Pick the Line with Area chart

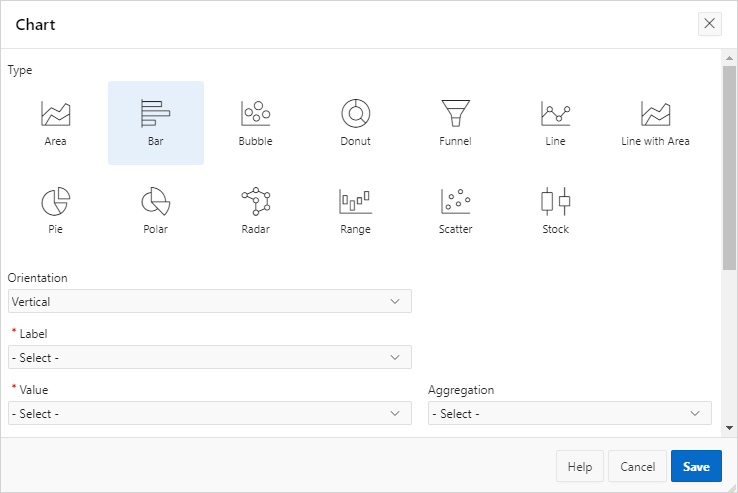tap(655, 123)
